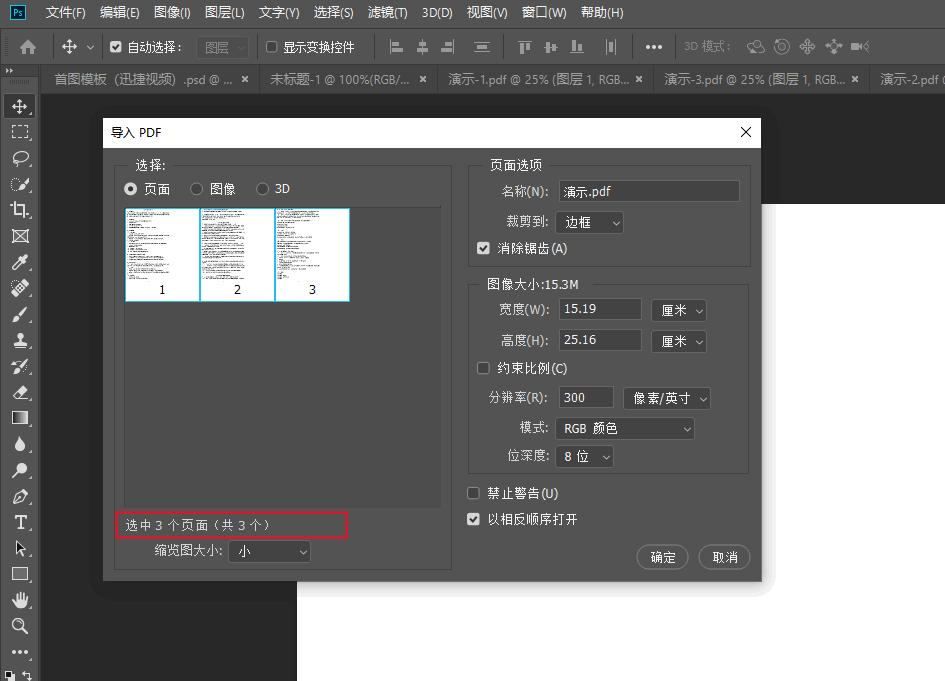Select the Eraser tool
Screen dimensions: 945x681
coord(20,392)
